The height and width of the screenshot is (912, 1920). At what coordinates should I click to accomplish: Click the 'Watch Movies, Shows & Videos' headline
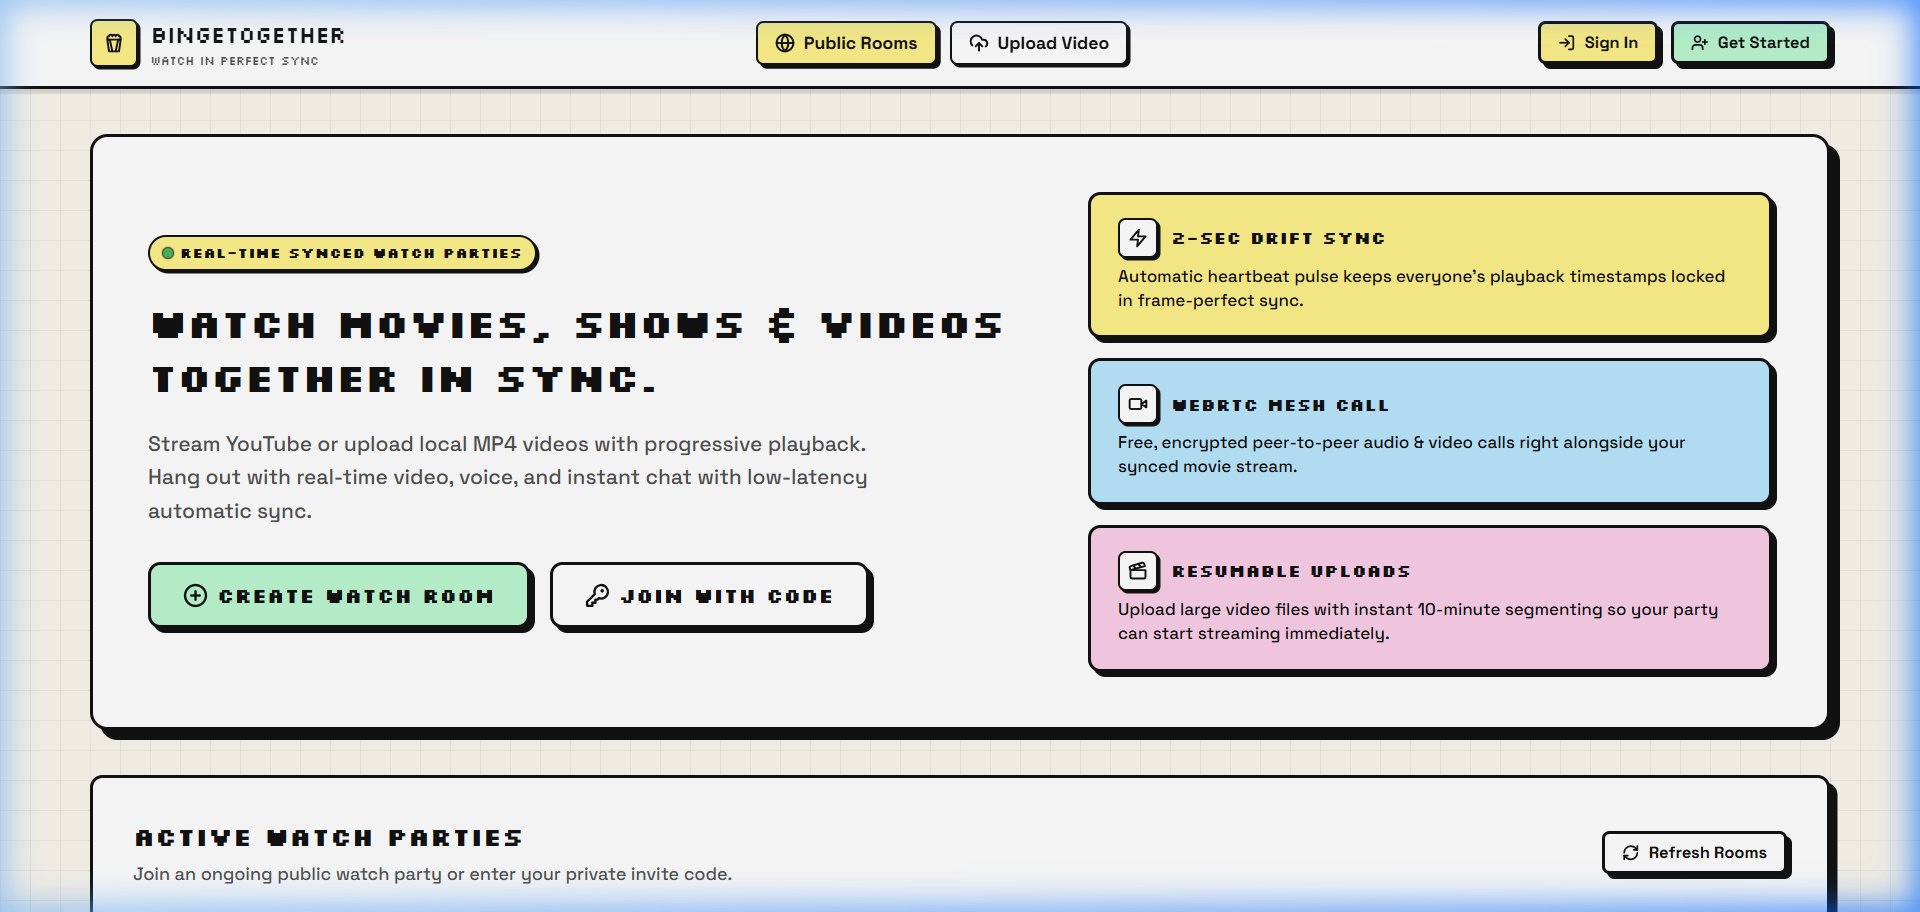click(x=577, y=353)
